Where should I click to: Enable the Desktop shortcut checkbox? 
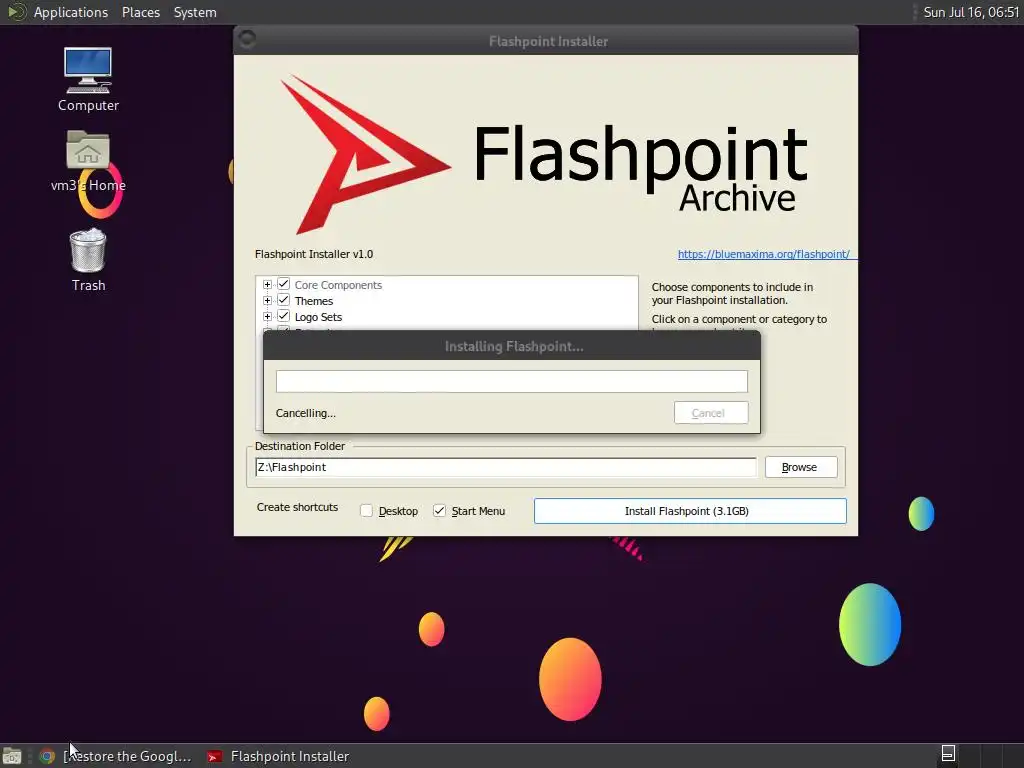(367, 511)
